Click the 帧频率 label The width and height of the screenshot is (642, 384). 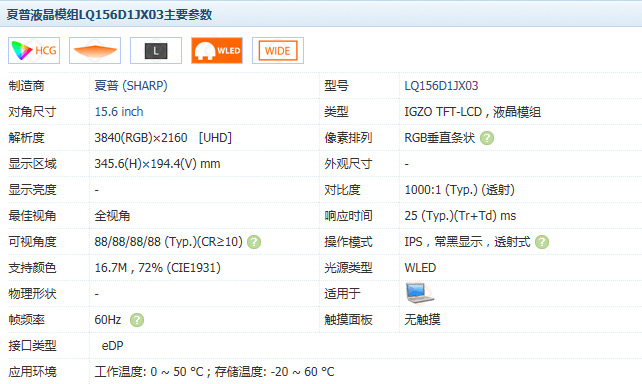coord(27,320)
